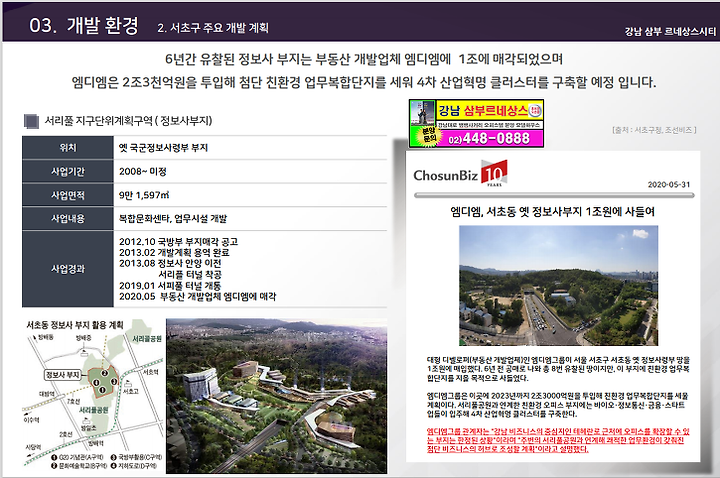This screenshot has height=478, width=720.
Task: Click the article paragraph starting '대형 디벨로퍼'
Action: (x=558, y=369)
